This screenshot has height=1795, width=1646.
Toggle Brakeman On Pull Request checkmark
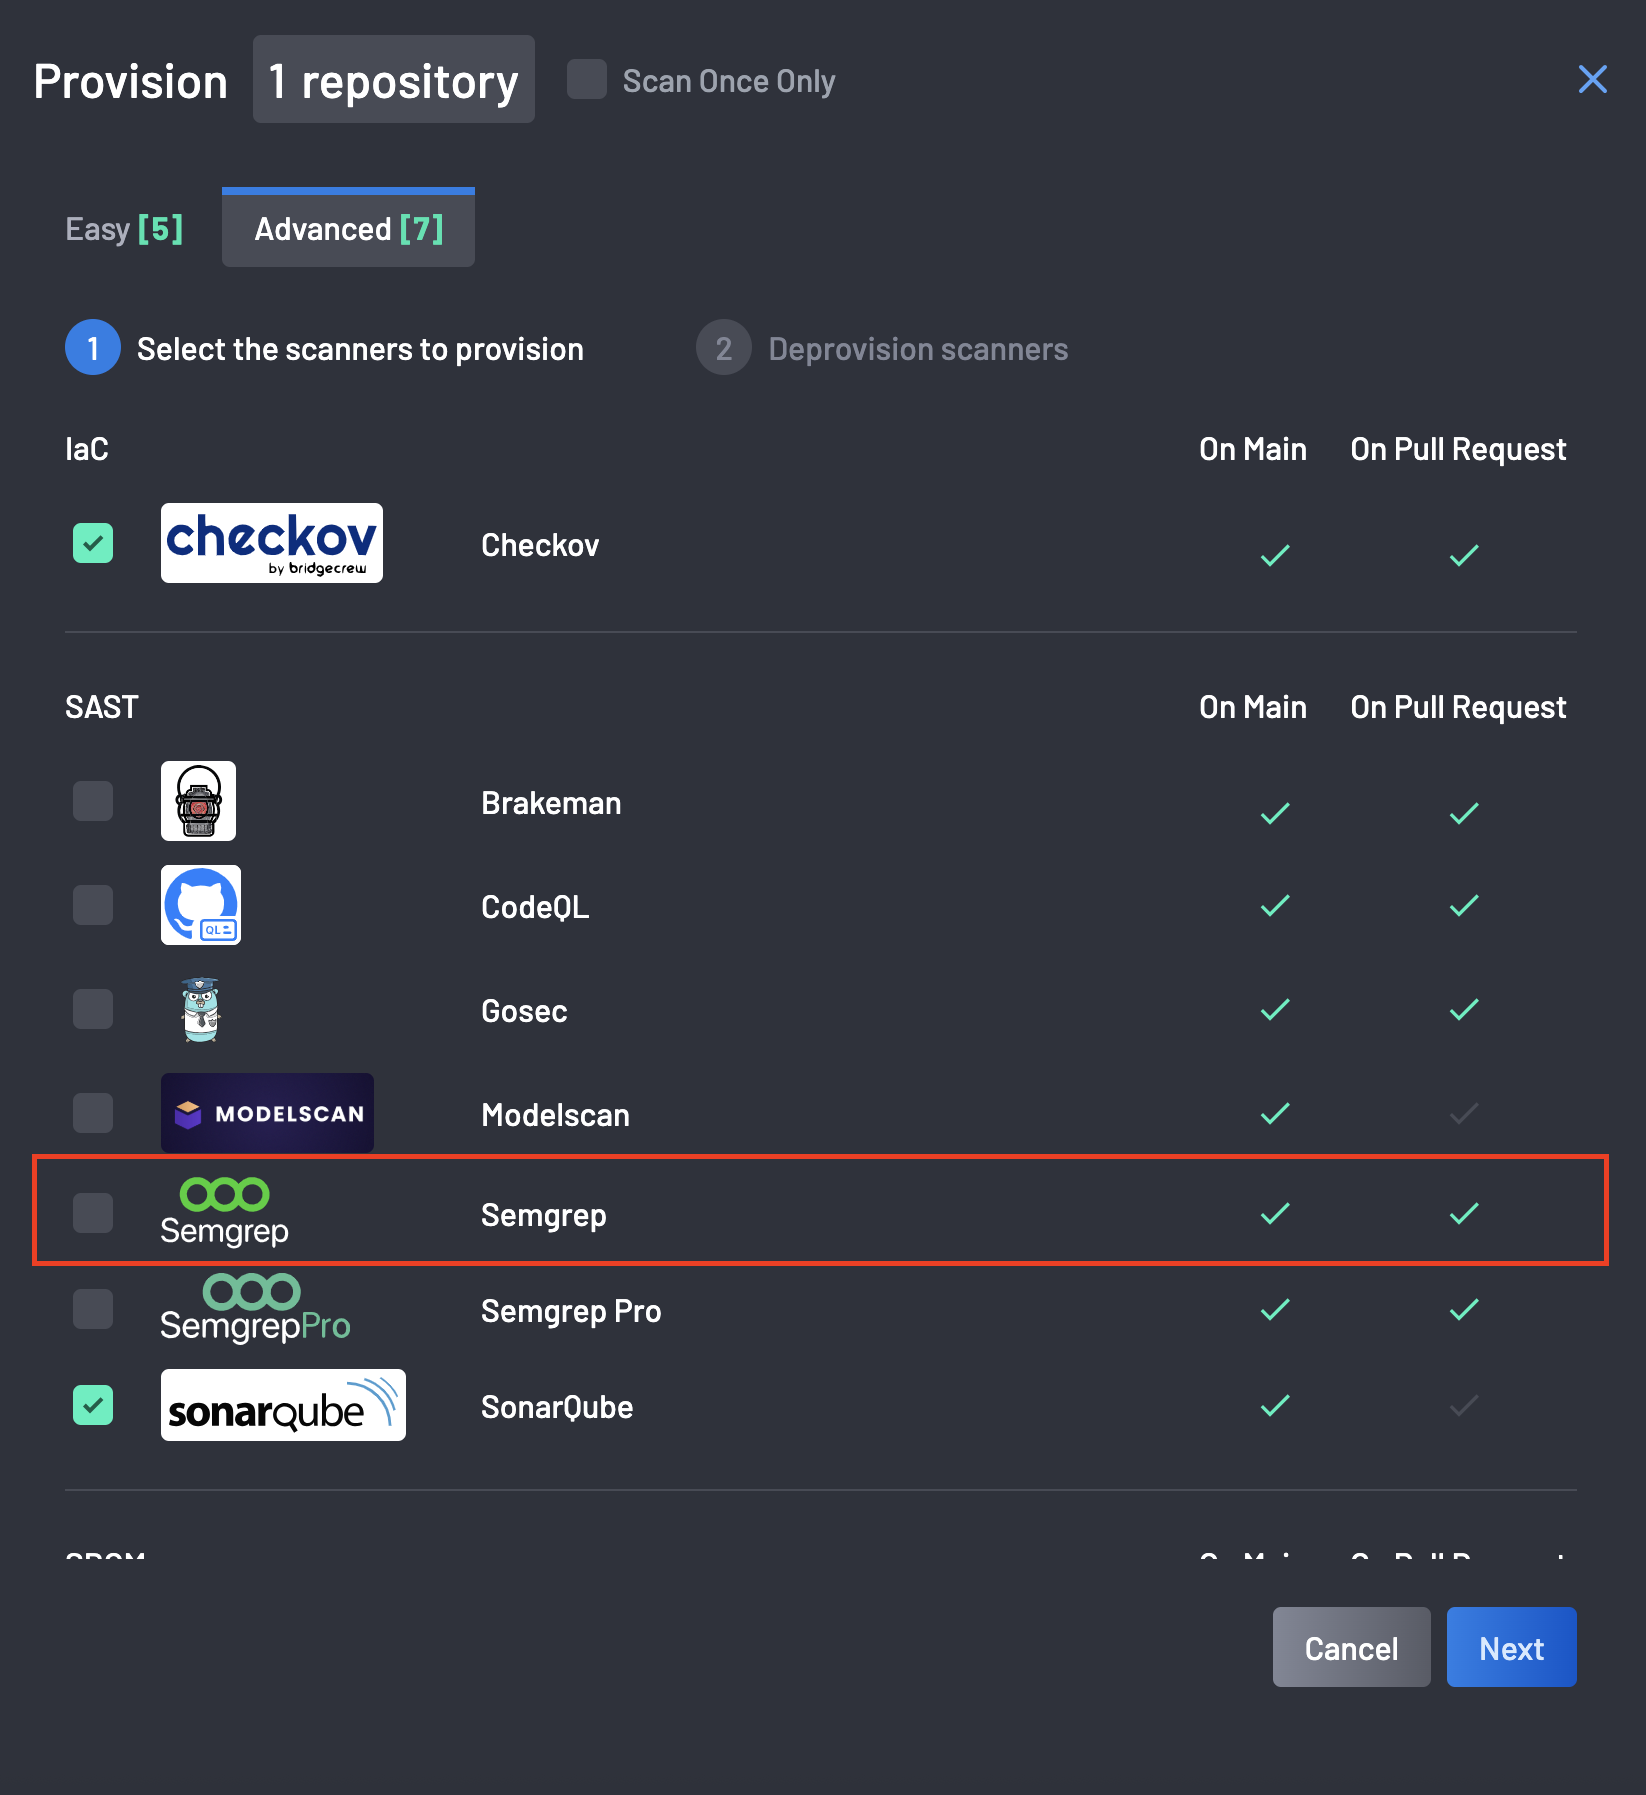[x=1464, y=813]
